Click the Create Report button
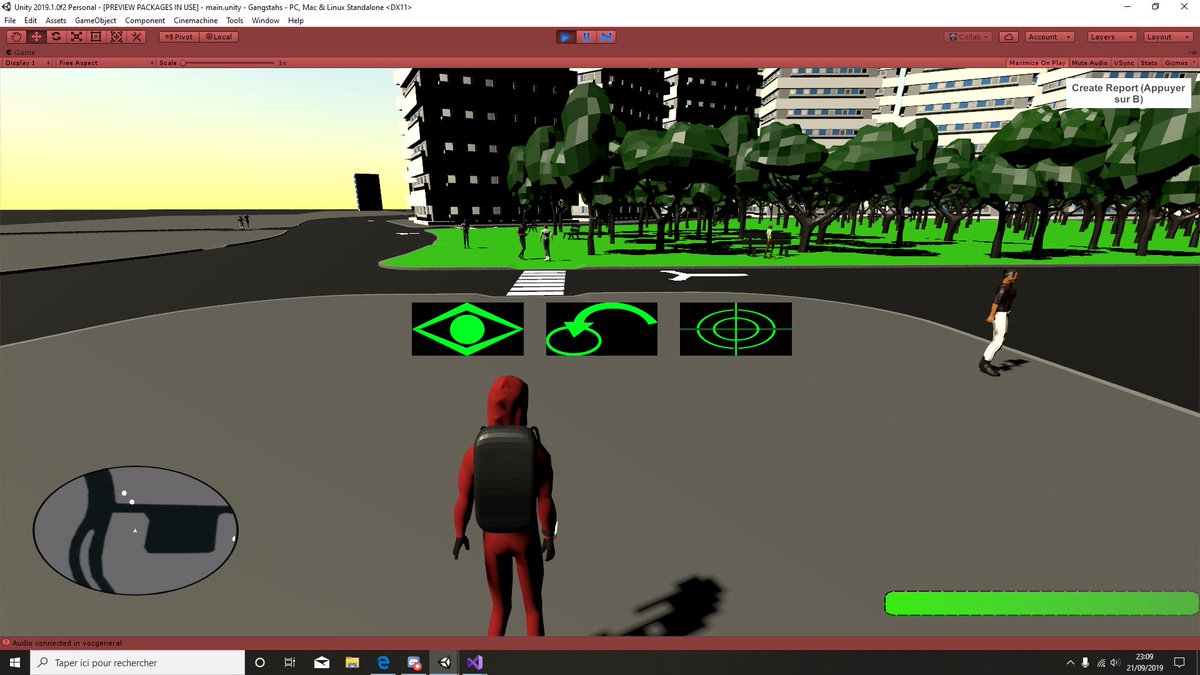Image resolution: width=1200 pixels, height=675 pixels. click(1128, 94)
